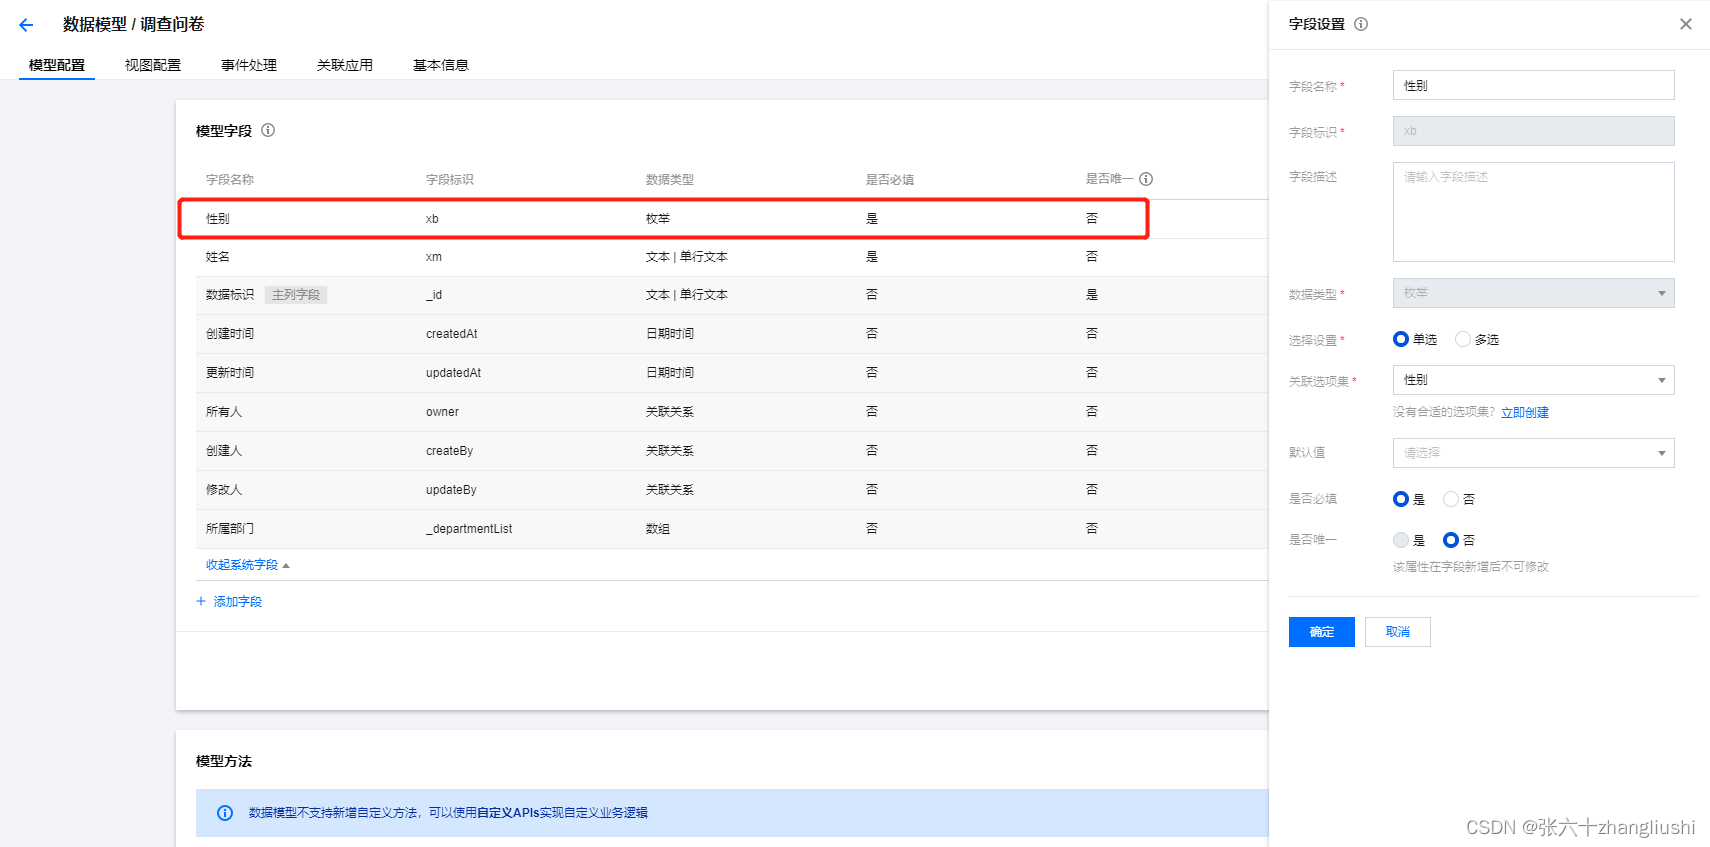Click the 数据标识 field name
Screen dimensions: 1710x847
(230, 295)
